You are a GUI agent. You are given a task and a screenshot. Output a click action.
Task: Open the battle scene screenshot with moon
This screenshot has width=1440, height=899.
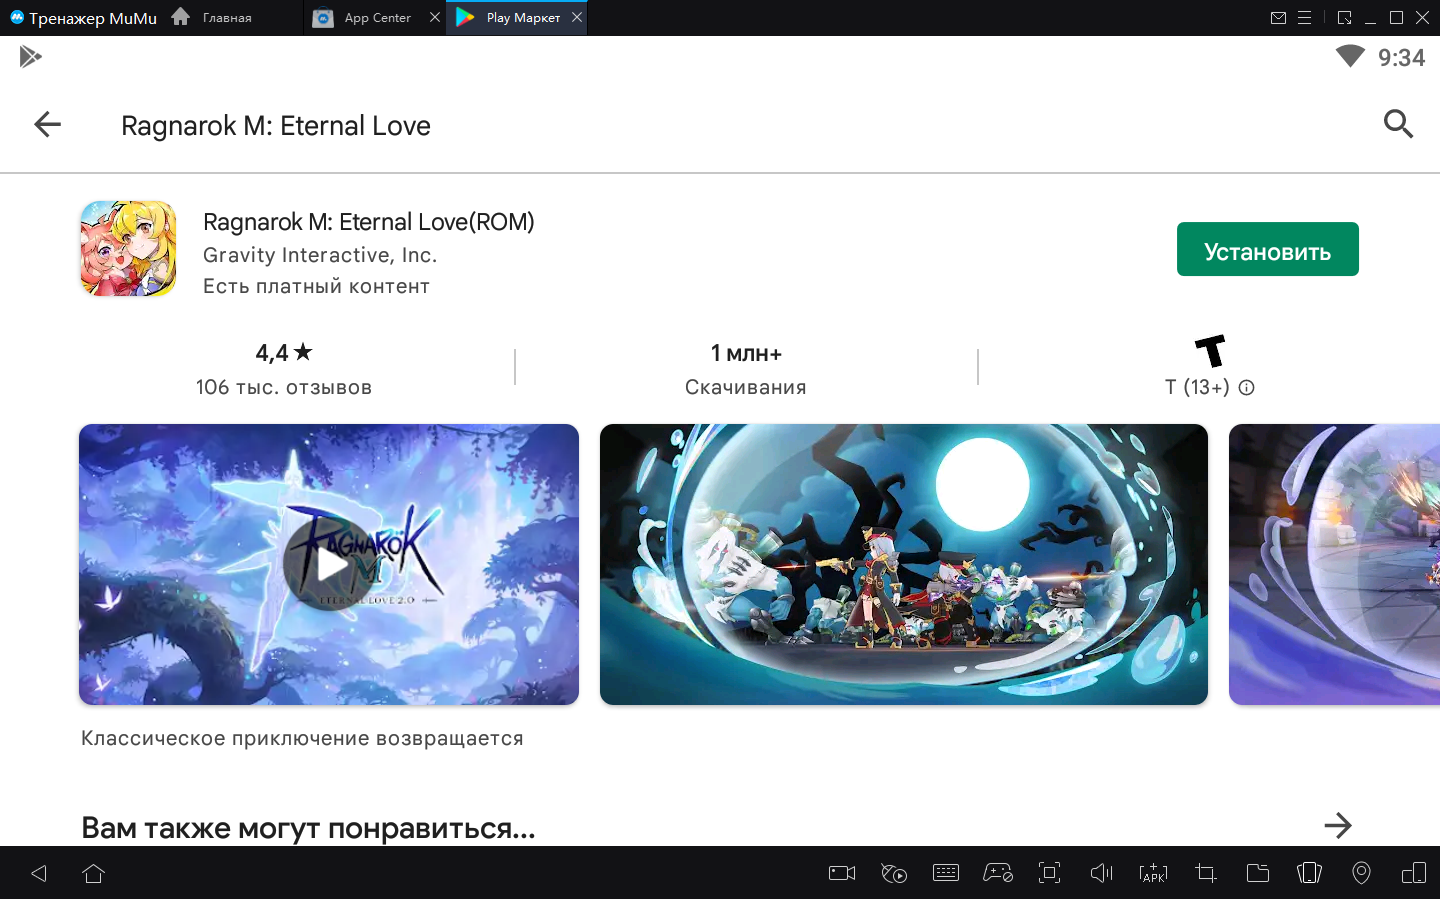tap(903, 565)
